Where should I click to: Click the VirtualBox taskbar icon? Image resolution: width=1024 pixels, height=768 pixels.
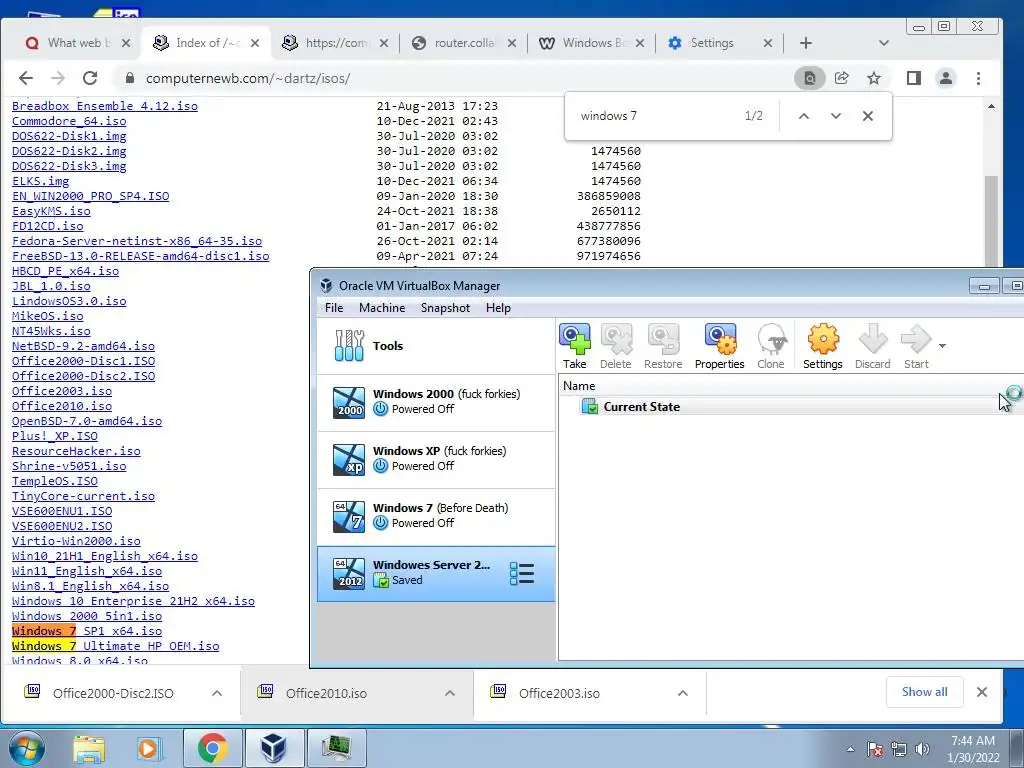[x=274, y=748]
